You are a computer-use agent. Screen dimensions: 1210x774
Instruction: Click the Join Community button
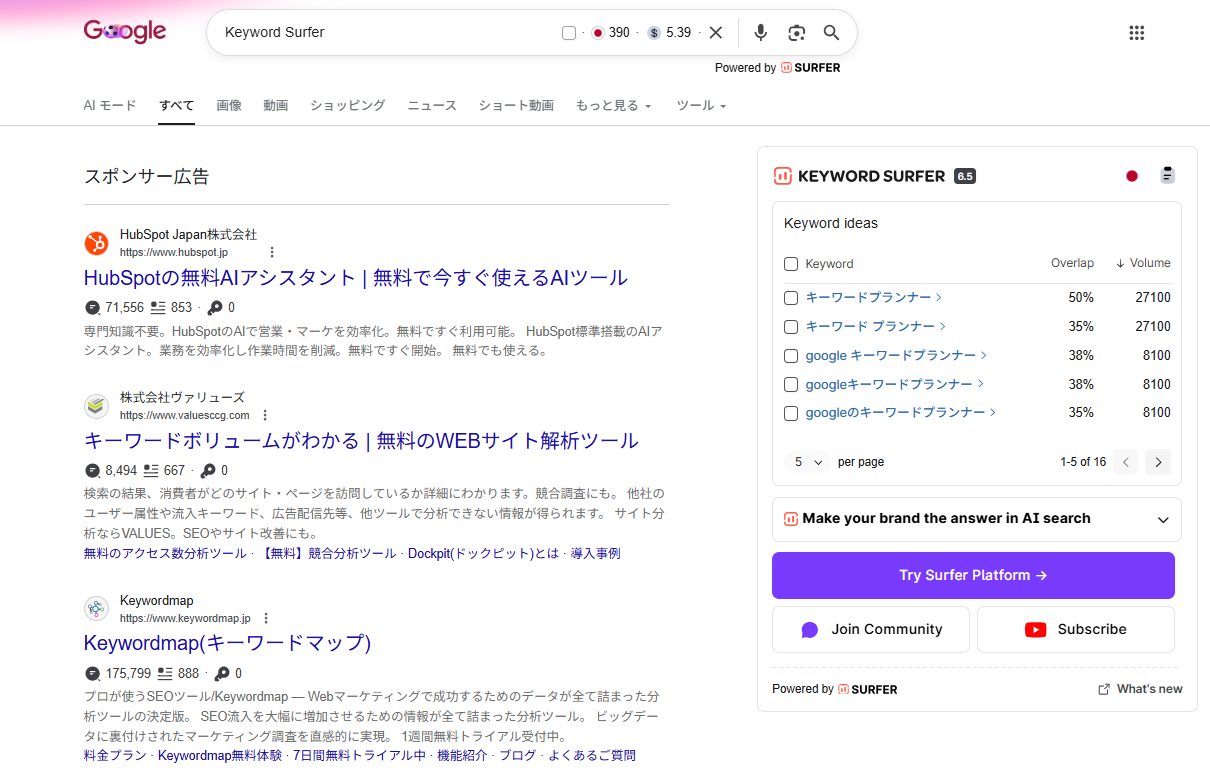tap(871, 629)
